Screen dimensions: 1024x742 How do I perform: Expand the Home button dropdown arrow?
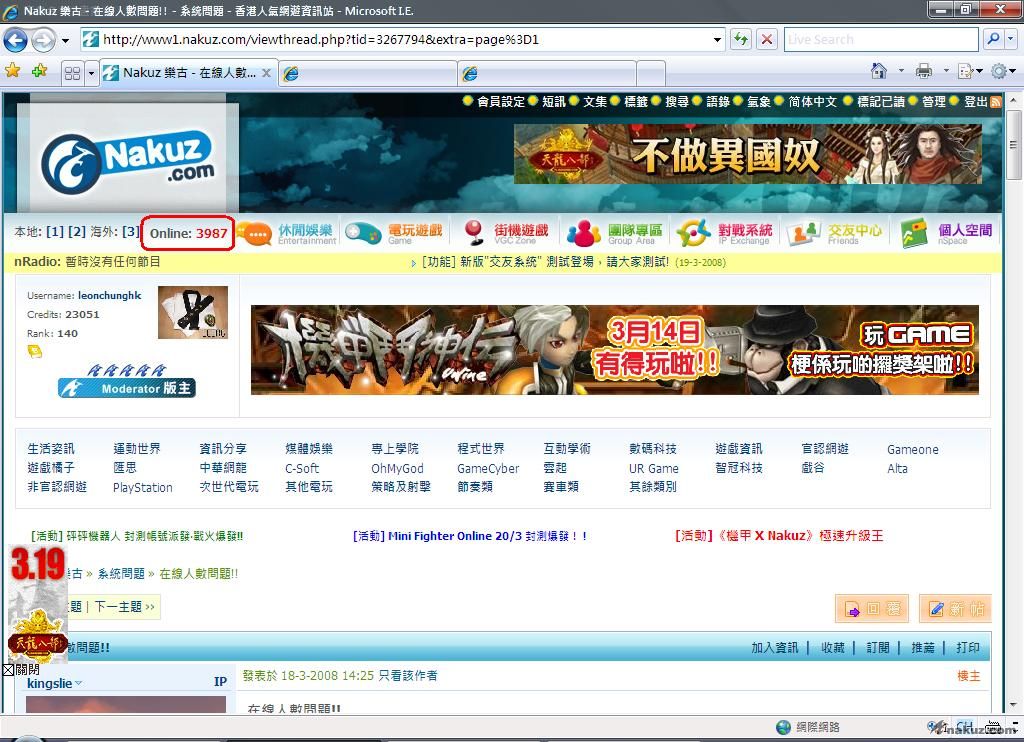click(x=901, y=71)
